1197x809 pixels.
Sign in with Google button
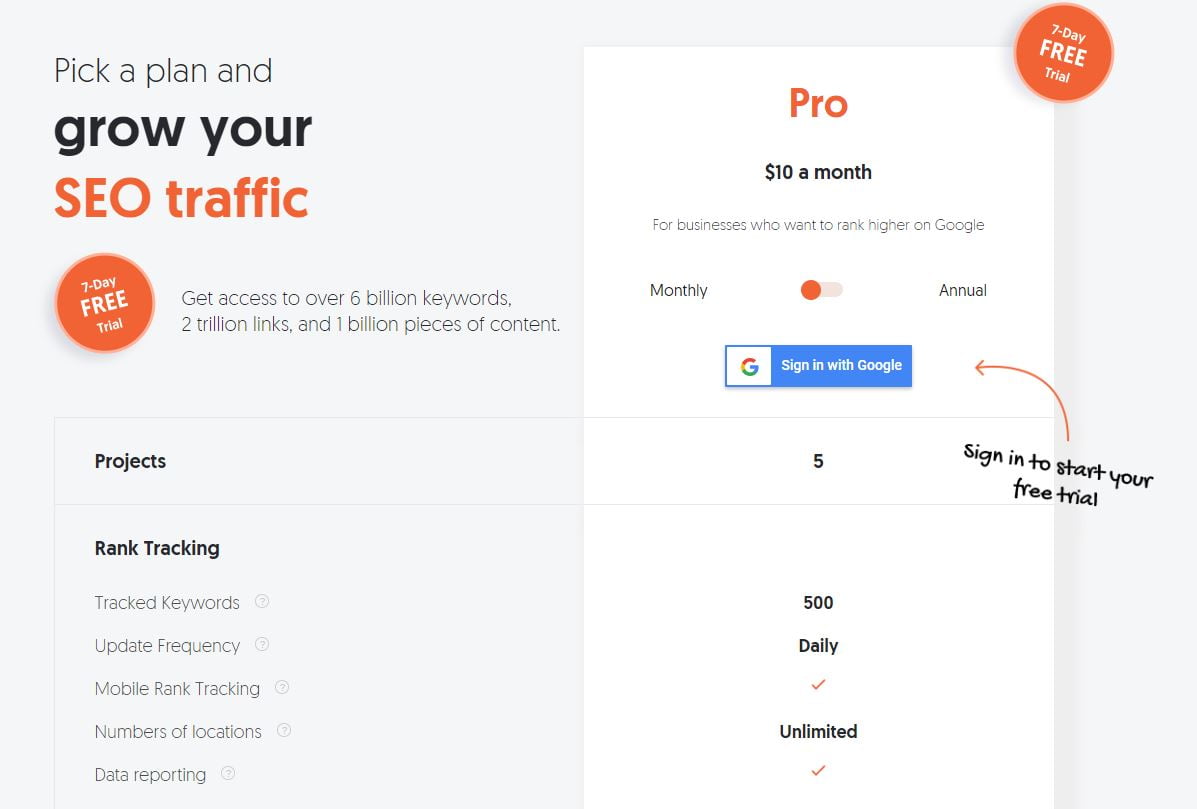click(x=818, y=366)
